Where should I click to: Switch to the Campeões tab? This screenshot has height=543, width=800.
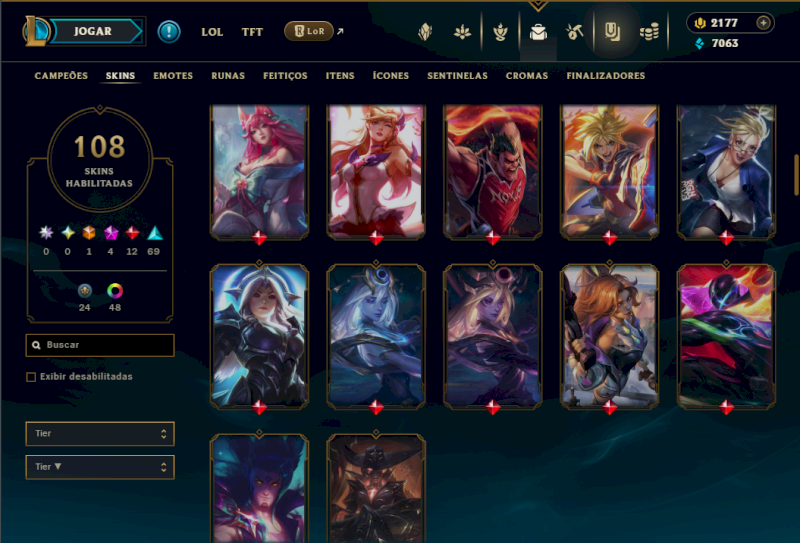point(61,76)
